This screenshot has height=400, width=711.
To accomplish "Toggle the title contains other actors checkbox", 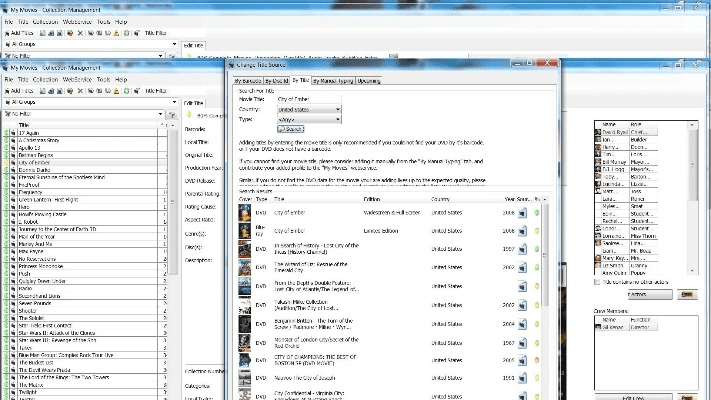I will tap(598, 282).
